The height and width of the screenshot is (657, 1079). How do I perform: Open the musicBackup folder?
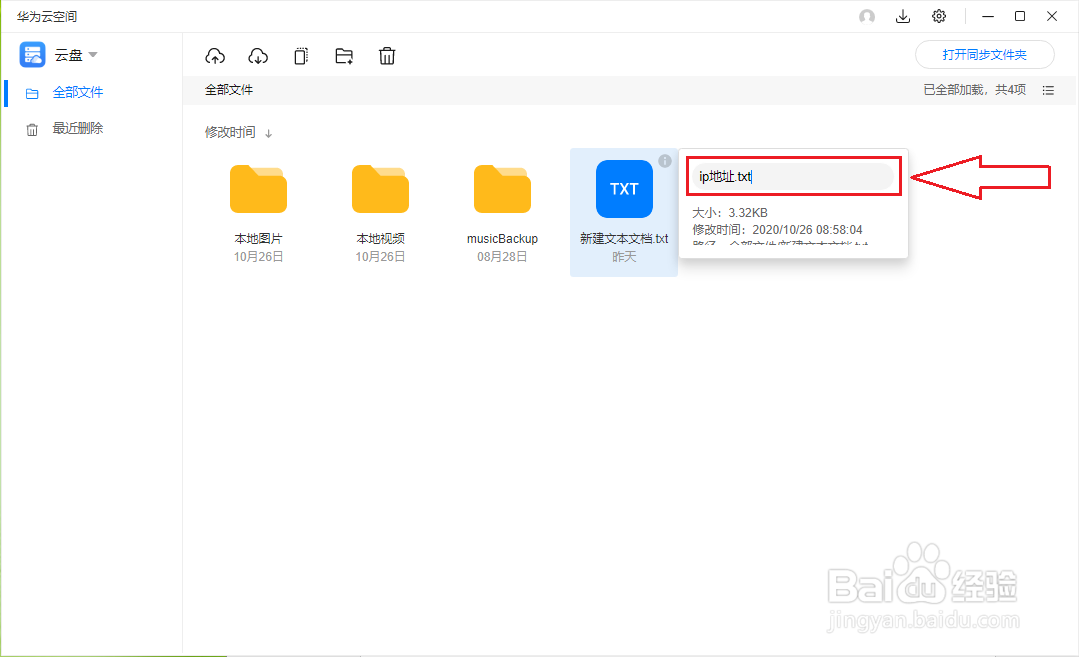[x=502, y=189]
